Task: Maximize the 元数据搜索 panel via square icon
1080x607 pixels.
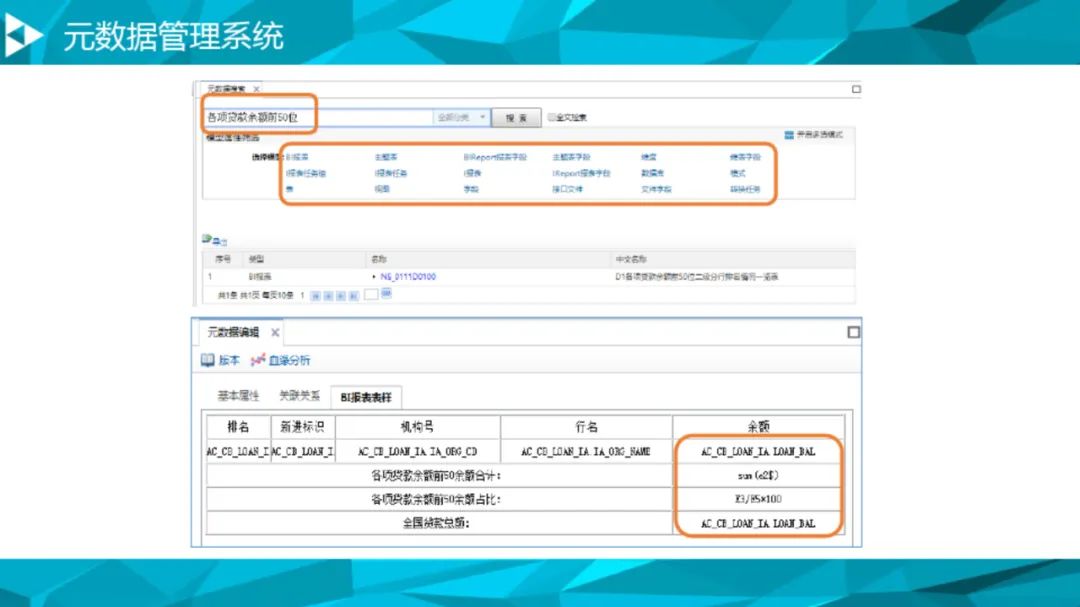Action: (856, 89)
